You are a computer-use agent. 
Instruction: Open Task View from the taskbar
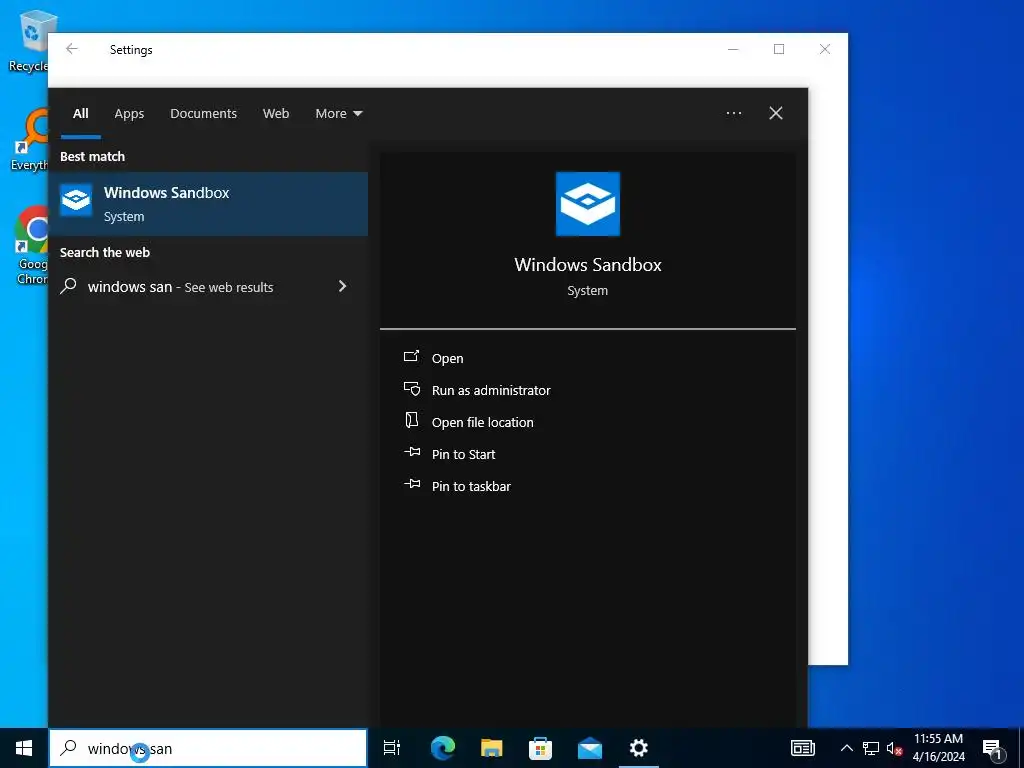tap(392, 748)
